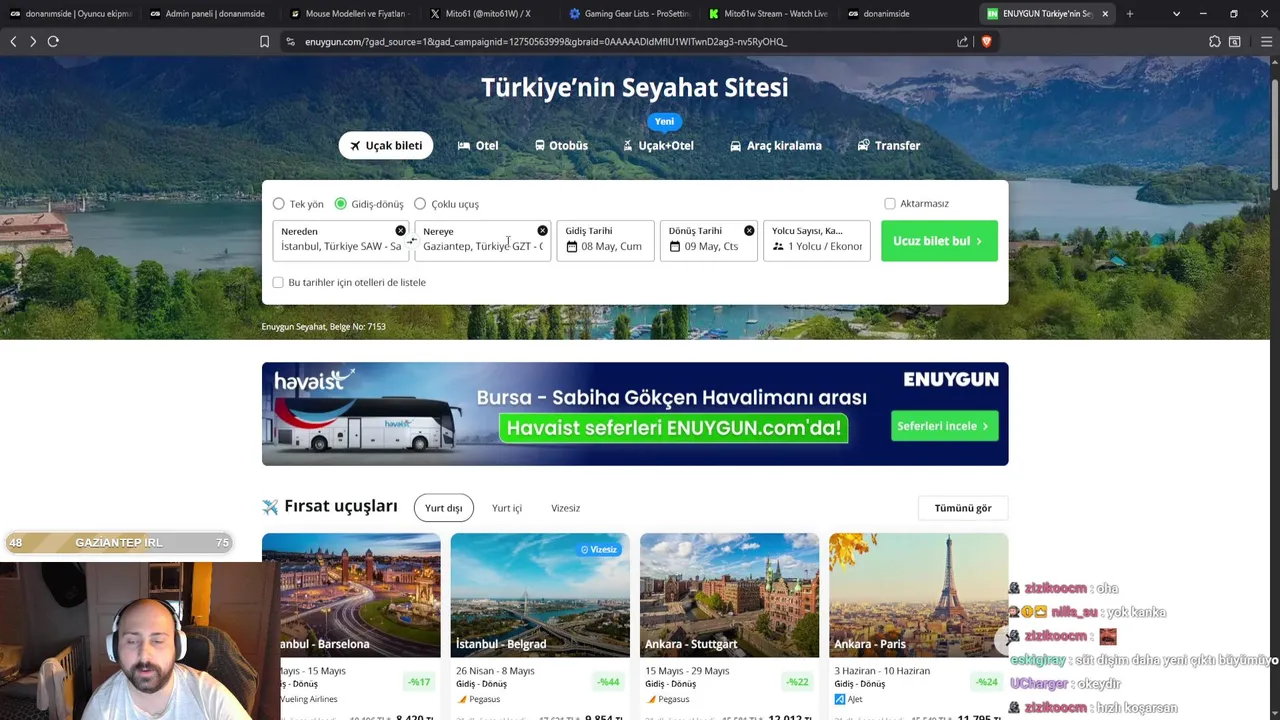Click the Pegasus airline label on Belgrad card
Viewport: 1280px width, 720px height.
[x=479, y=699]
